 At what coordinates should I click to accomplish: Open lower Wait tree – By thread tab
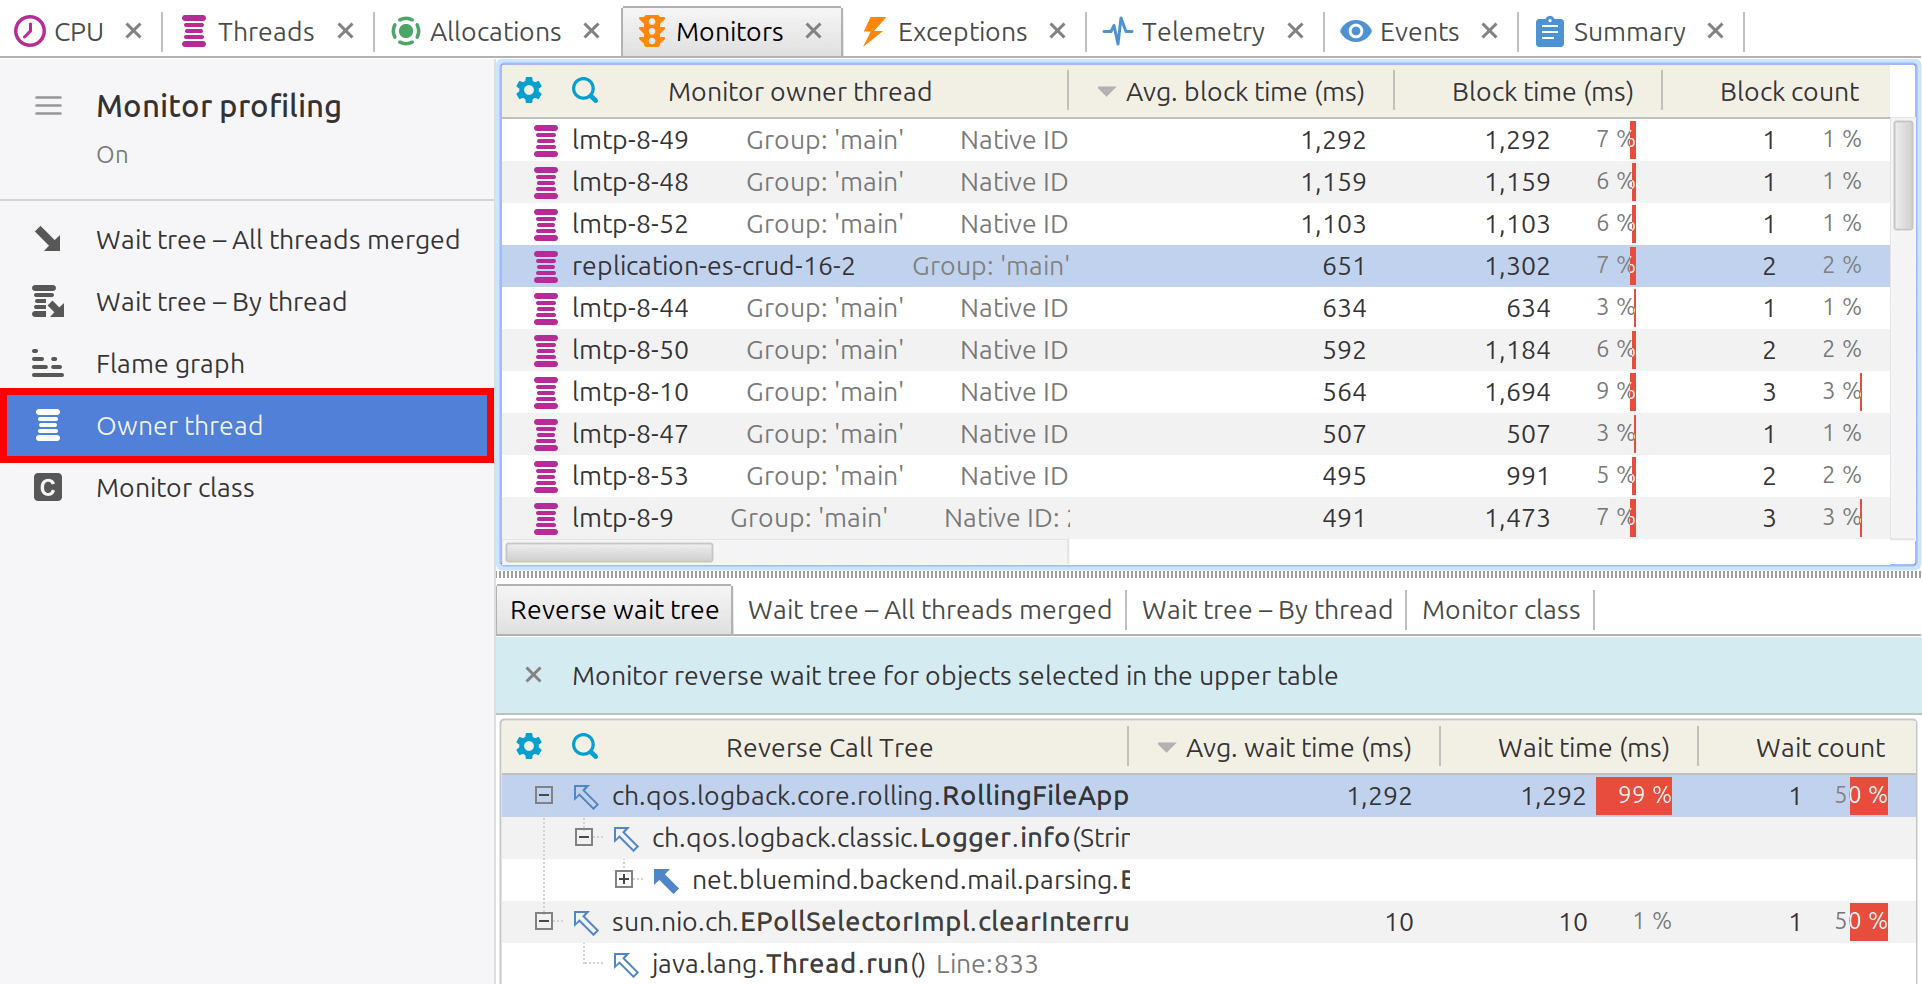1267,610
